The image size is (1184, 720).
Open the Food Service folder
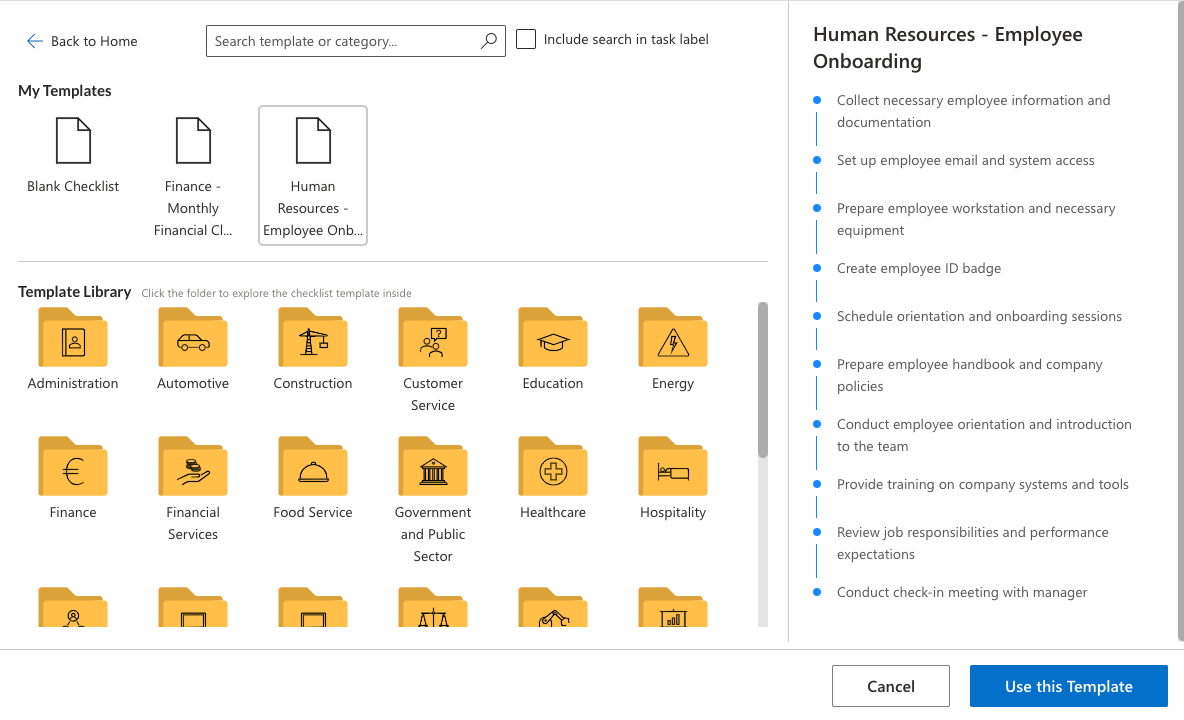pos(313,469)
